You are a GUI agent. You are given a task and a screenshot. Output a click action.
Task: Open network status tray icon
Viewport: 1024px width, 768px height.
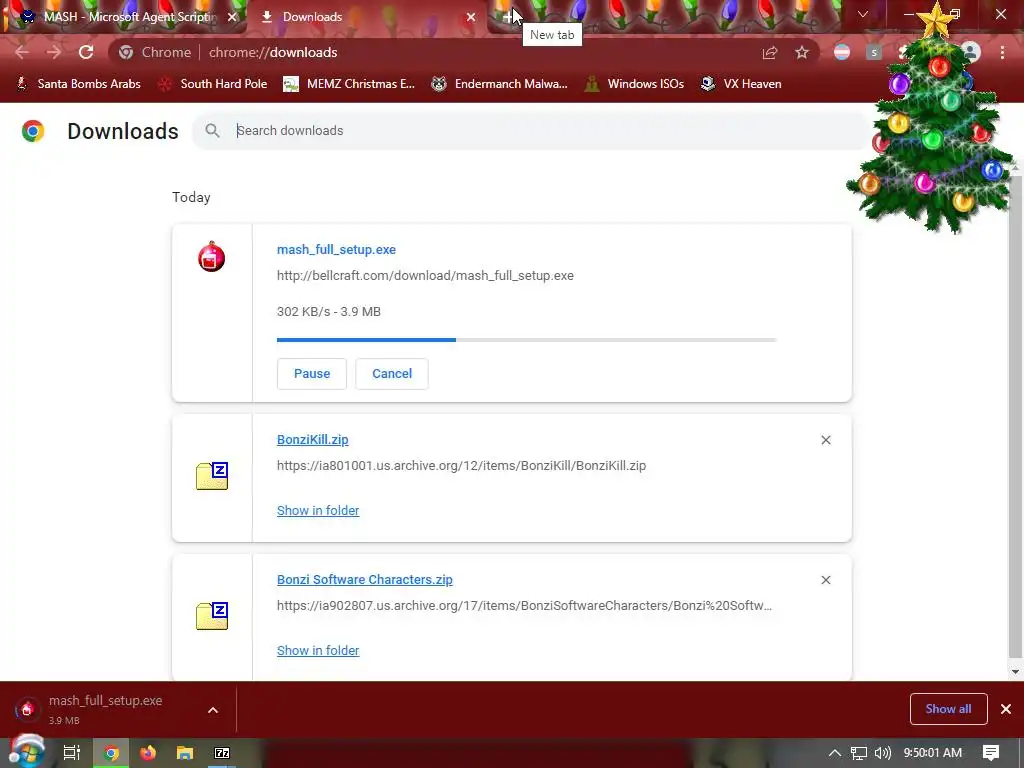tap(859, 753)
